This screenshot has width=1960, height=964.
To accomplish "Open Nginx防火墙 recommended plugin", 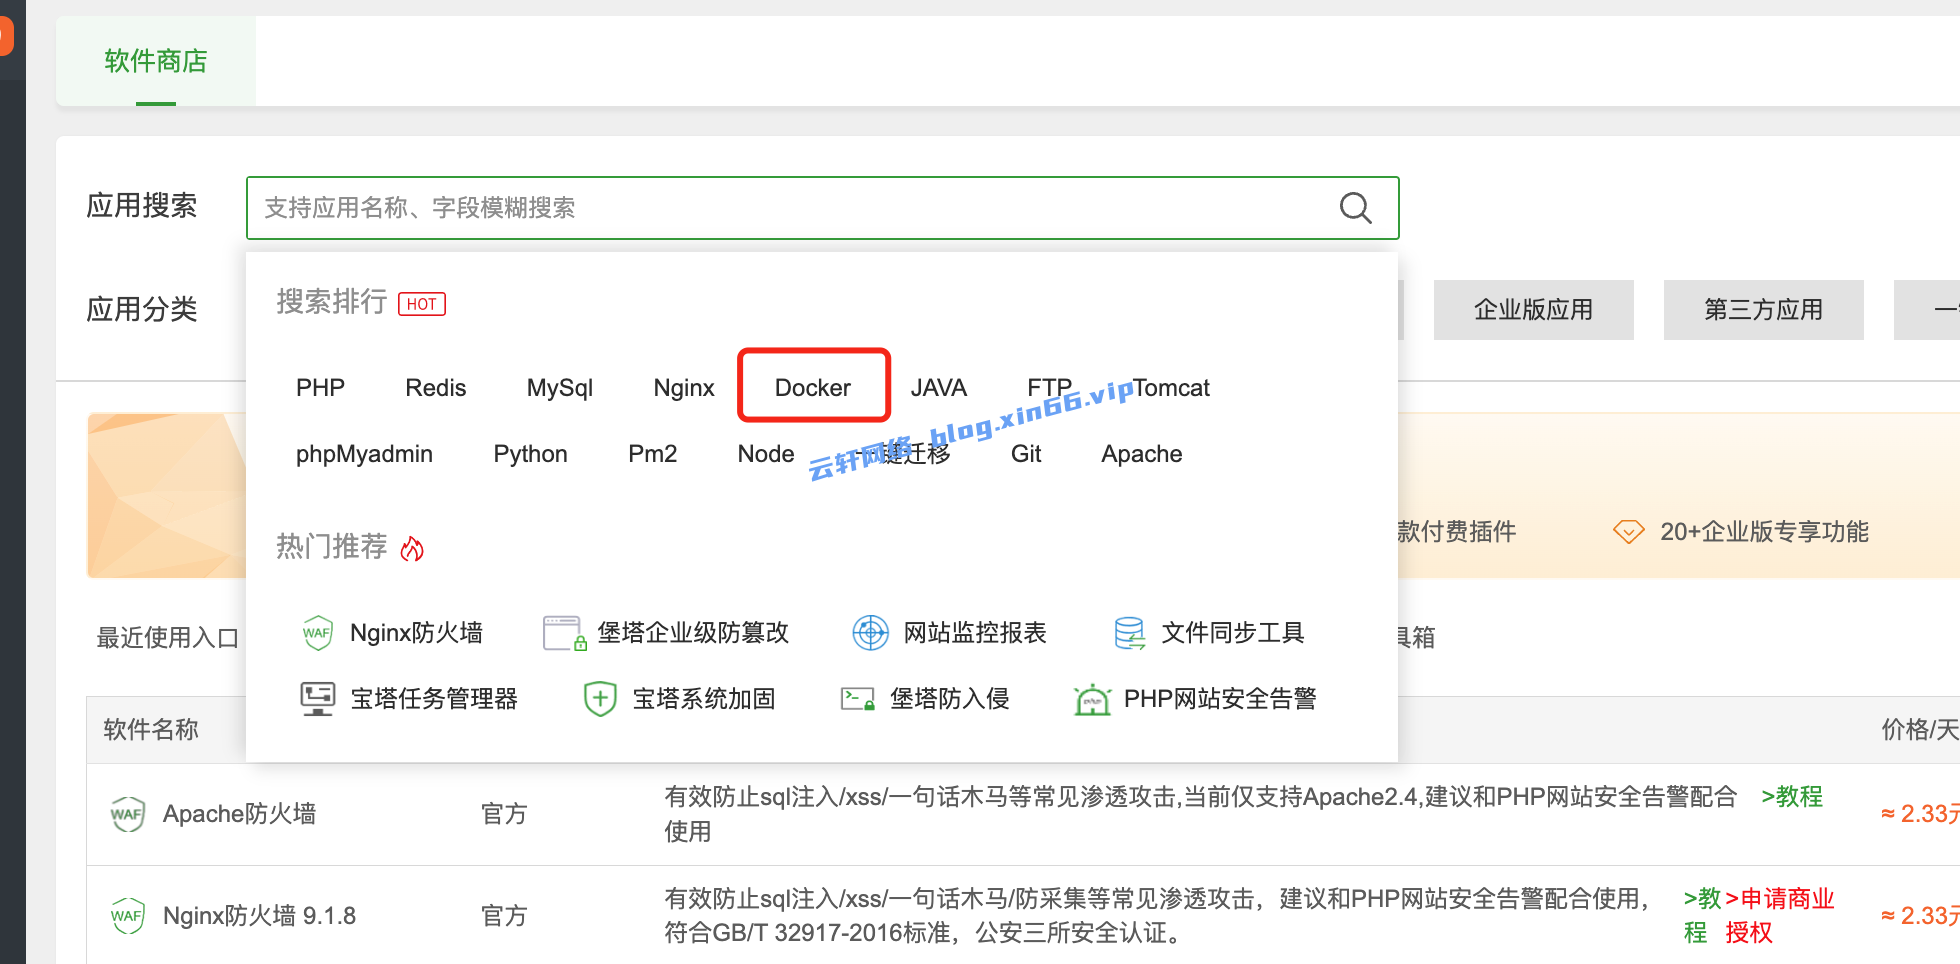I will [416, 633].
